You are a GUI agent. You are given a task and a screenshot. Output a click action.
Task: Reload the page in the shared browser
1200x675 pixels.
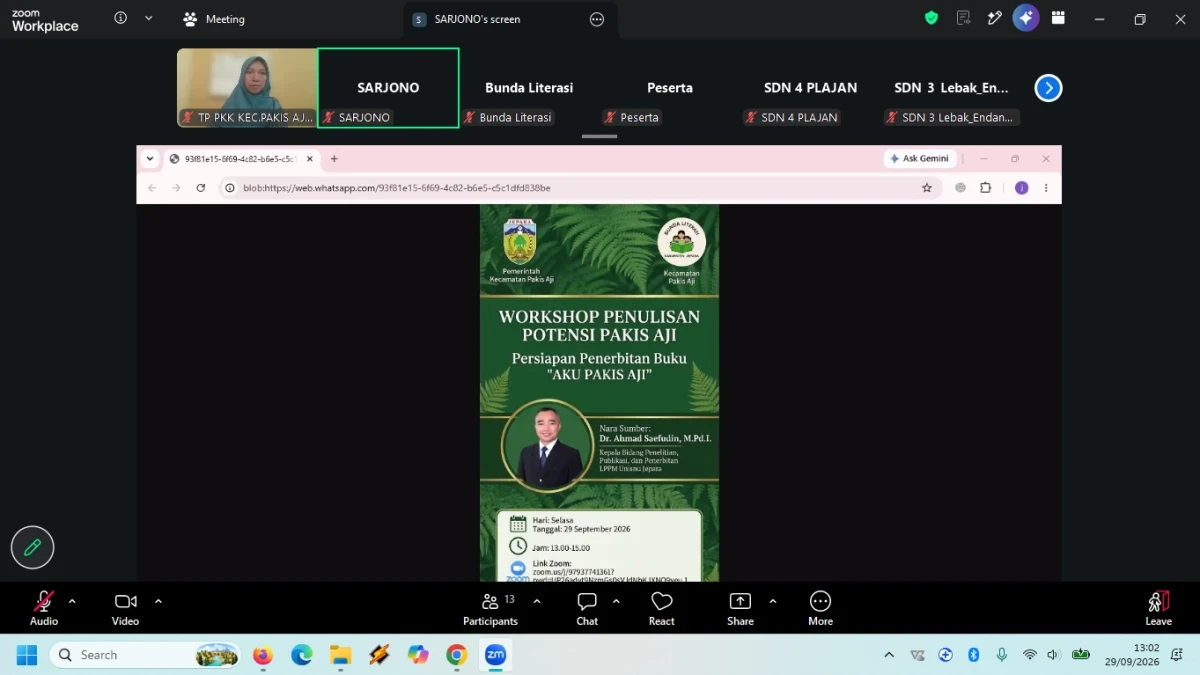[200, 188]
